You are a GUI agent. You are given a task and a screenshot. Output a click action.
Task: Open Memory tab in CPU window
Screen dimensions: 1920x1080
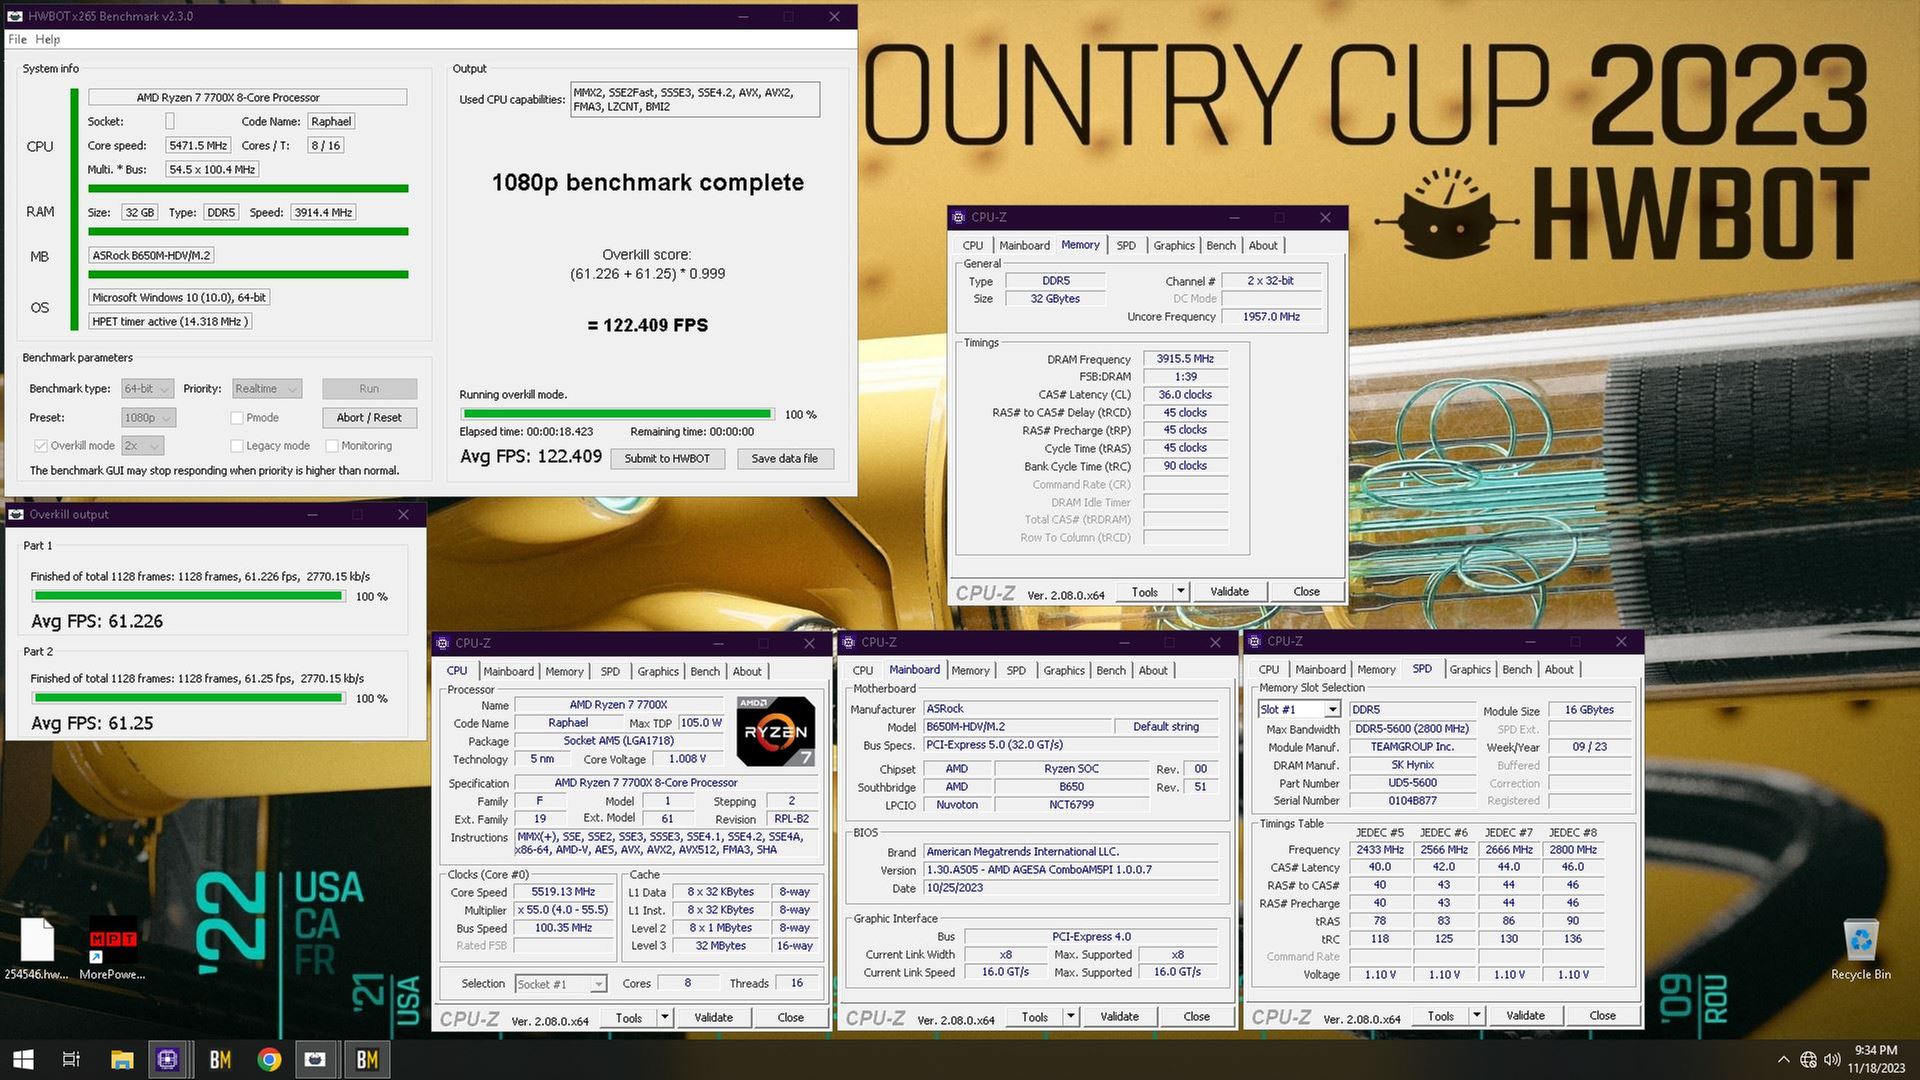[564, 671]
